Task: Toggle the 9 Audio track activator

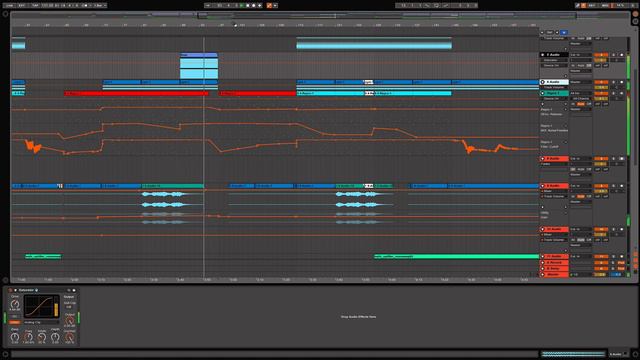Action: (x=601, y=186)
